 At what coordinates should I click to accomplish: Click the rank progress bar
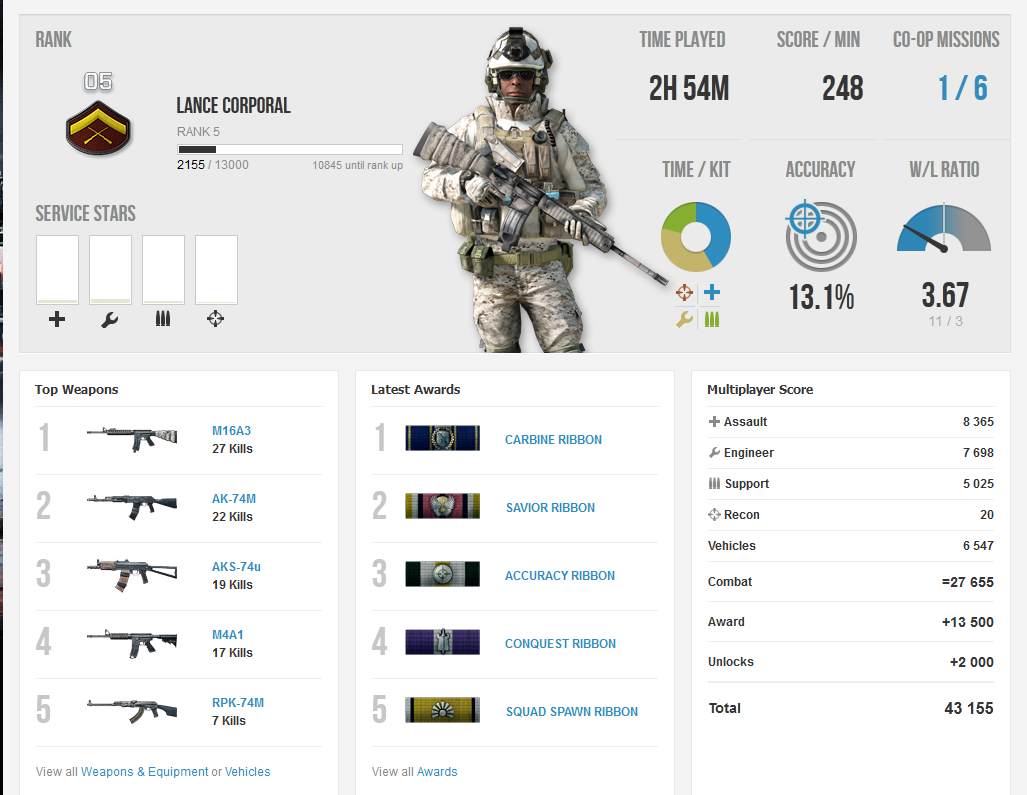point(289,149)
